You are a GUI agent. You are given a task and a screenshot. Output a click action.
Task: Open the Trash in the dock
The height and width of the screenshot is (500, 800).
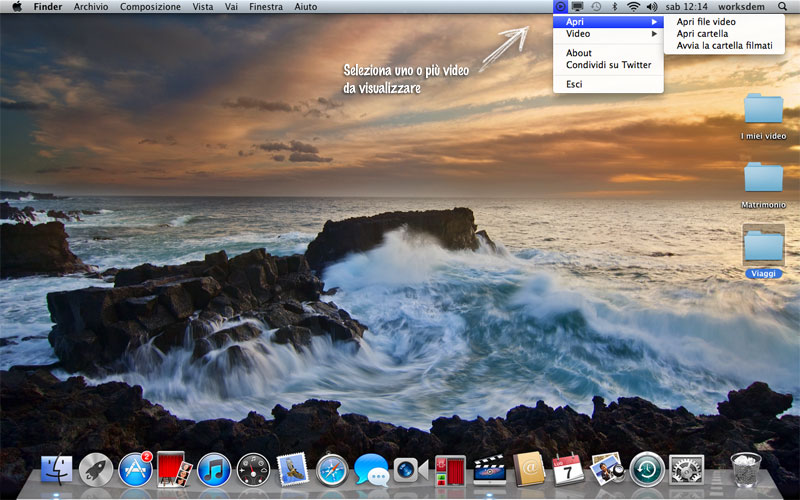click(745, 469)
